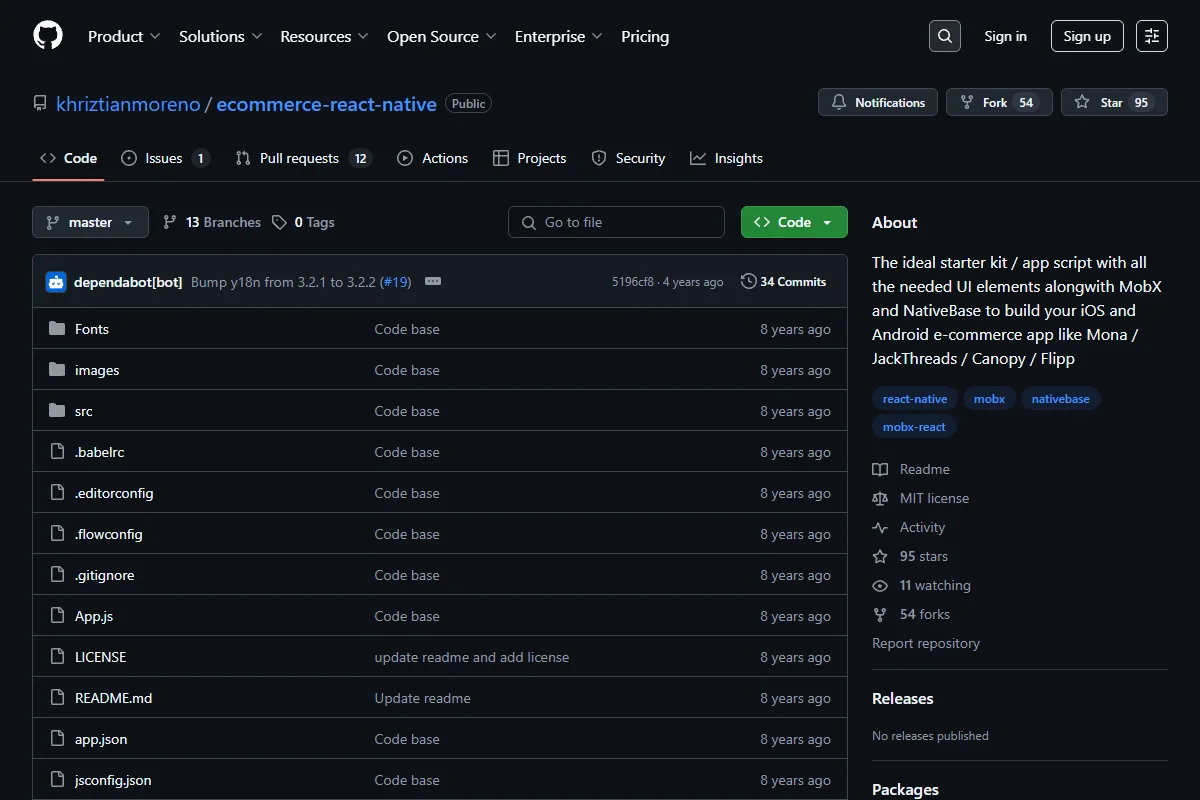The height and width of the screenshot is (800, 1200).
Task: Open the search magnifier icon button
Action: pyautogui.click(x=944, y=36)
